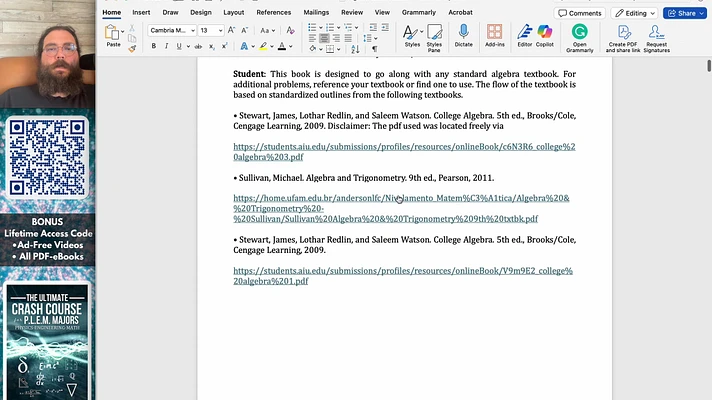Insert a numbered list
Image resolution: width=712 pixels, height=400 pixels.
(330, 28)
